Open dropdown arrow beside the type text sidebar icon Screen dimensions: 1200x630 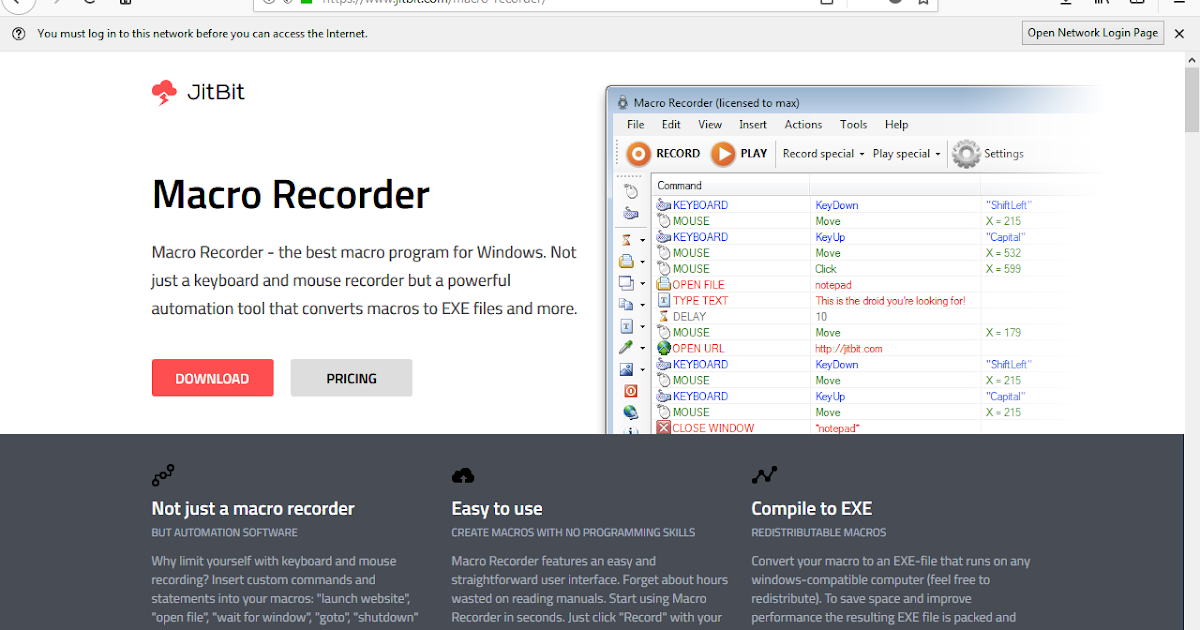(x=642, y=327)
